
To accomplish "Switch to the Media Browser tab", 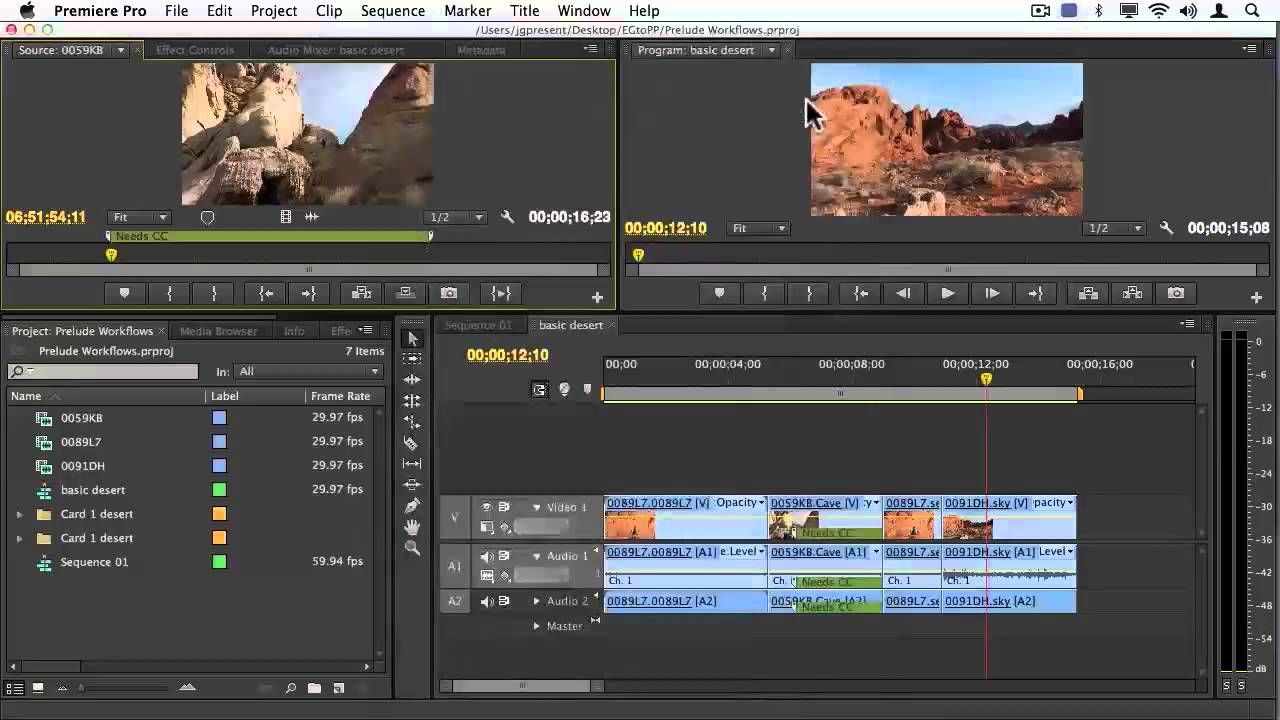I will [x=218, y=331].
